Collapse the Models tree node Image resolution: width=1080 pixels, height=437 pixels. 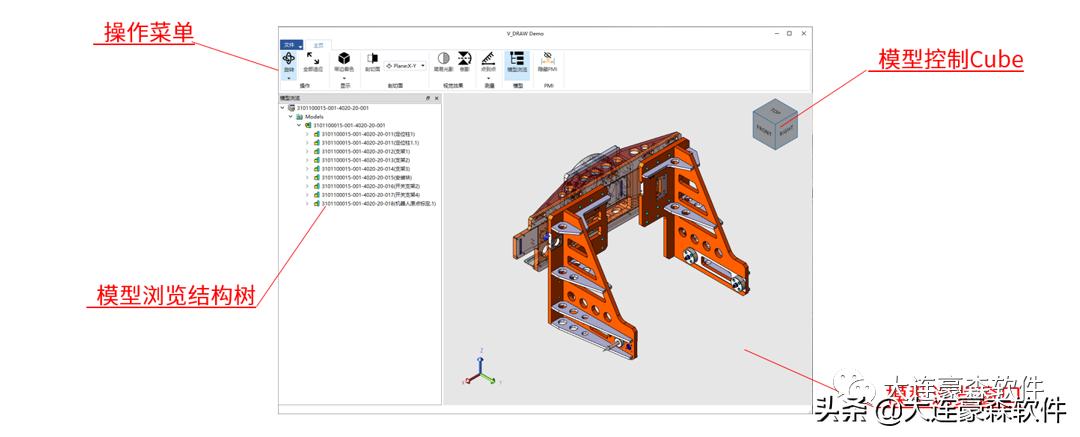(x=290, y=116)
